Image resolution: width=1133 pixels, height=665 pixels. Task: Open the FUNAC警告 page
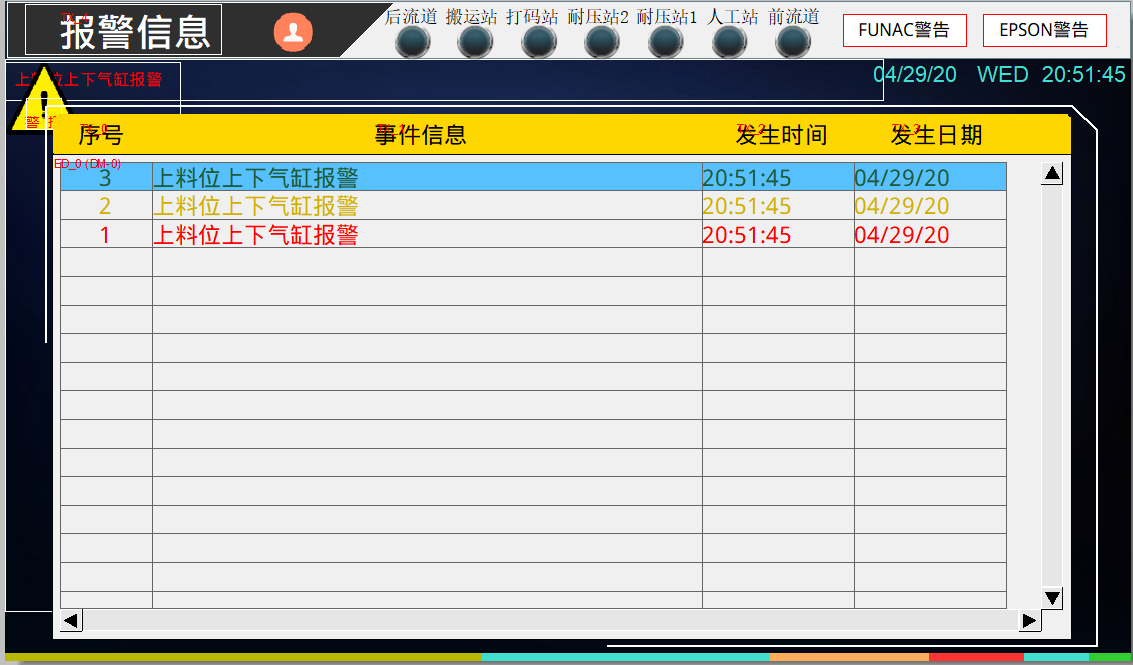[904, 30]
